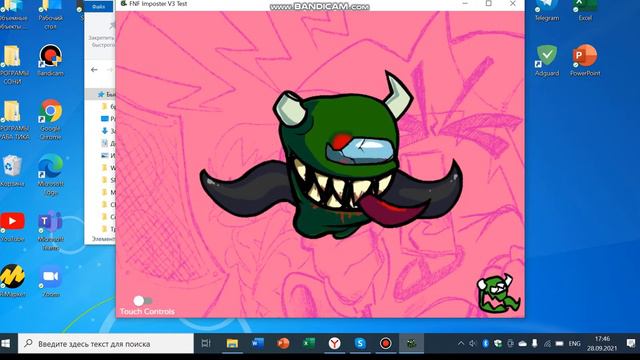Open Excel desktop shortcut
This screenshot has width=640, height=360.
(x=585, y=11)
